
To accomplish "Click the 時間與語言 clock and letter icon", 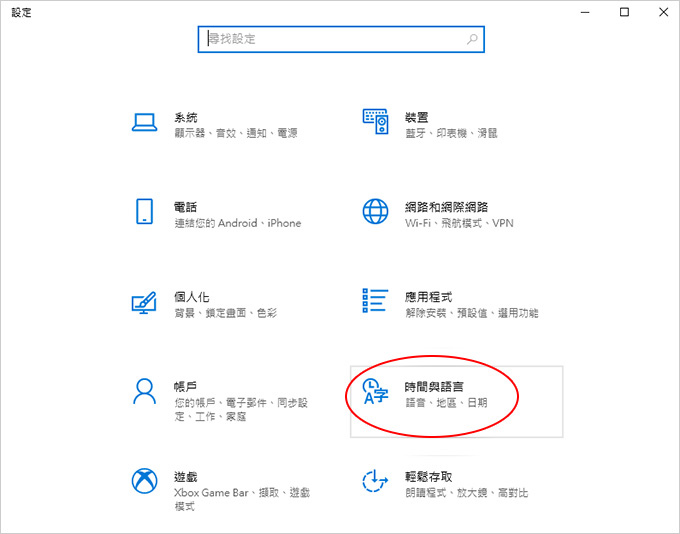I will pyautogui.click(x=375, y=391).
